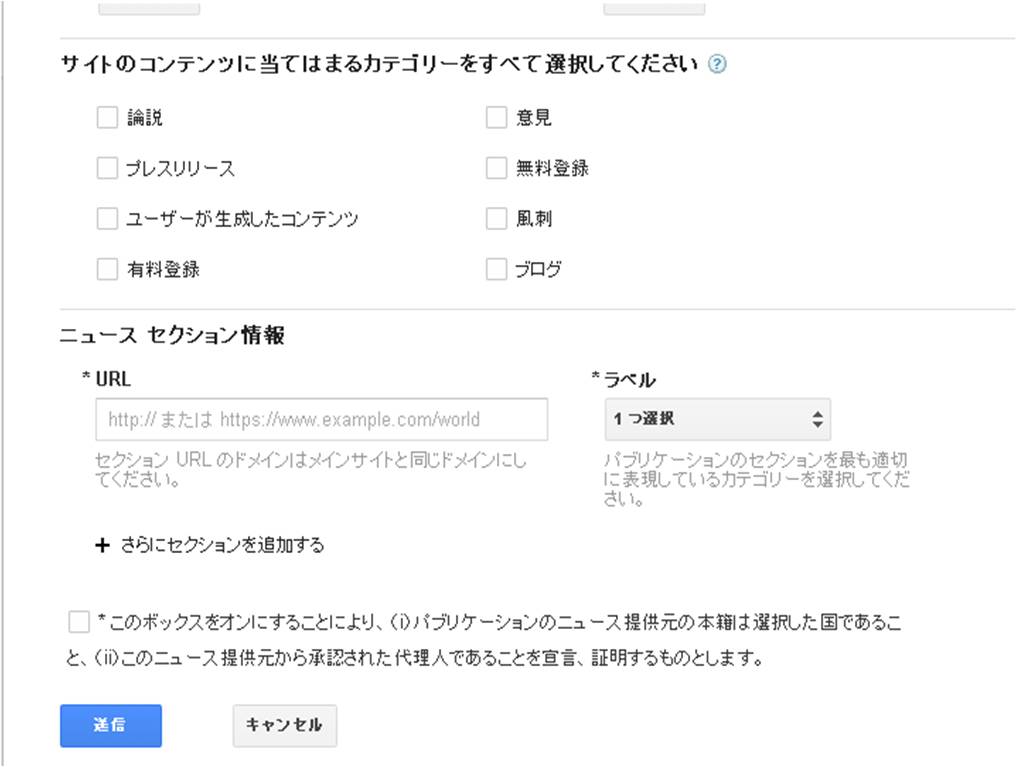Click the partially visible button at top right
This screenshot has width=1029, height=767.
(654, 7)
